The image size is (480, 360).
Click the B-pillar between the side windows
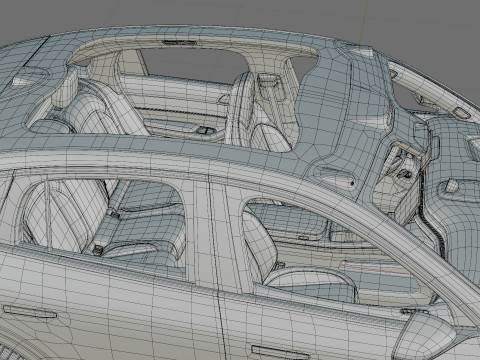219,234
